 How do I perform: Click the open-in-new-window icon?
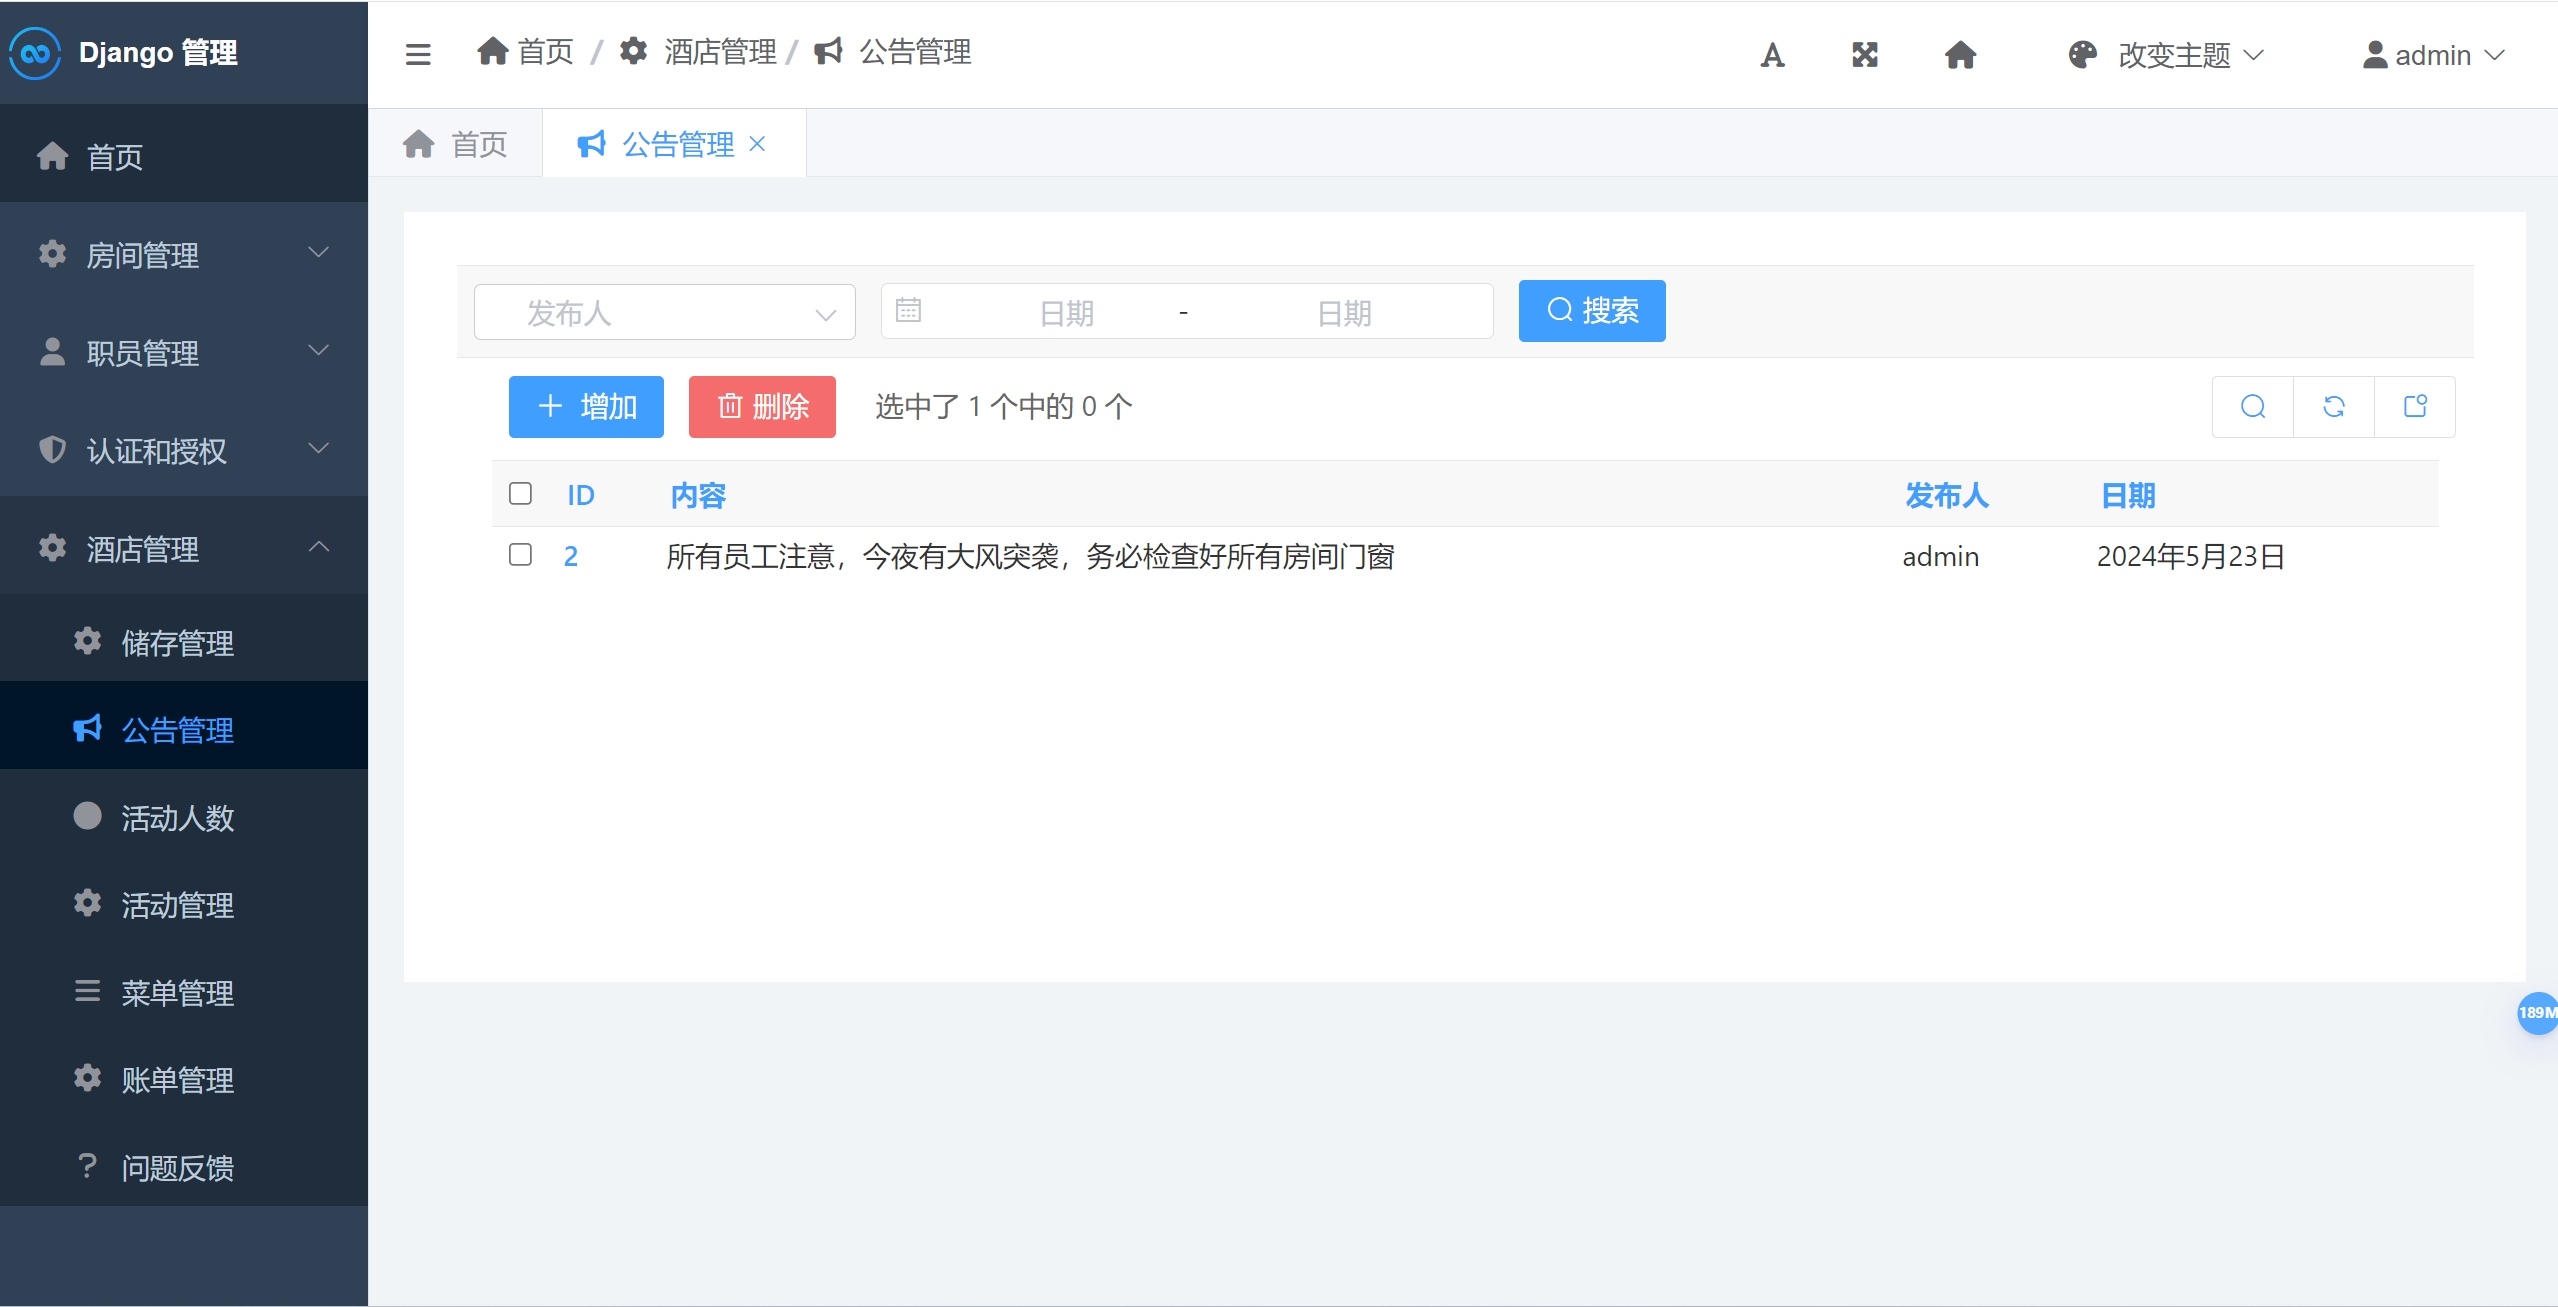coord(2415,407)
